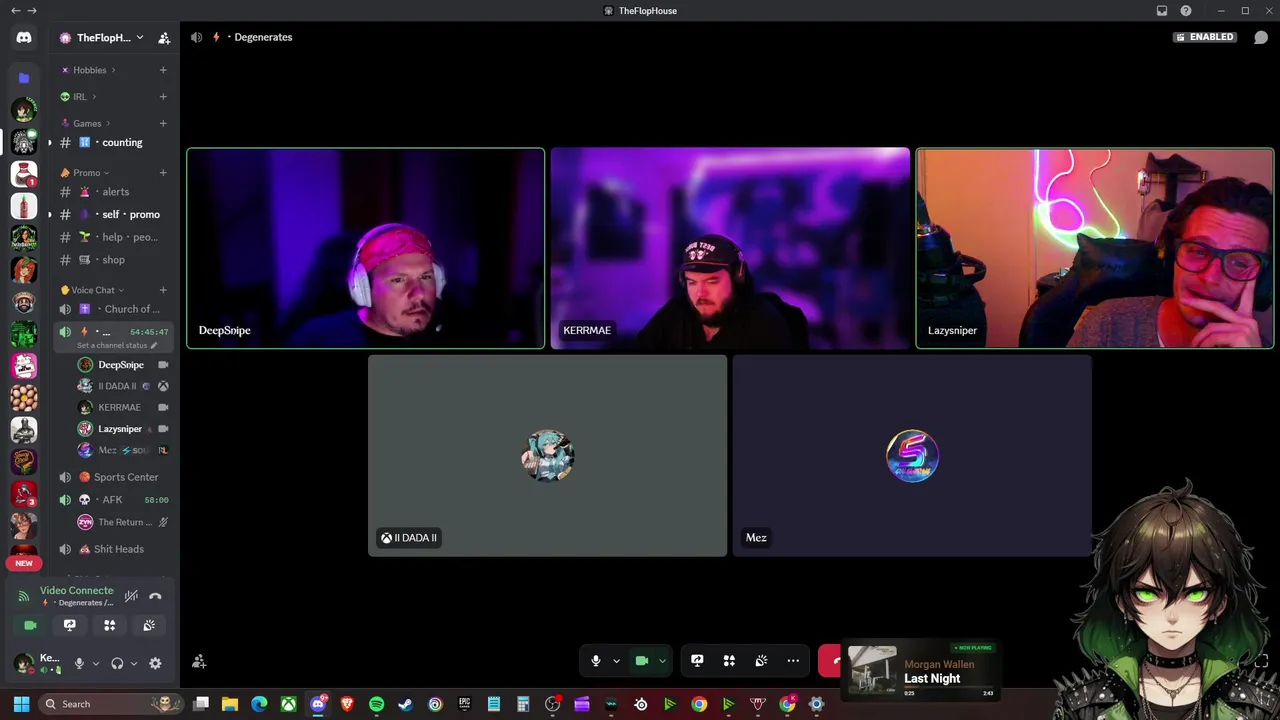Click II DADA II participant tile

click(x=548, y=456)
